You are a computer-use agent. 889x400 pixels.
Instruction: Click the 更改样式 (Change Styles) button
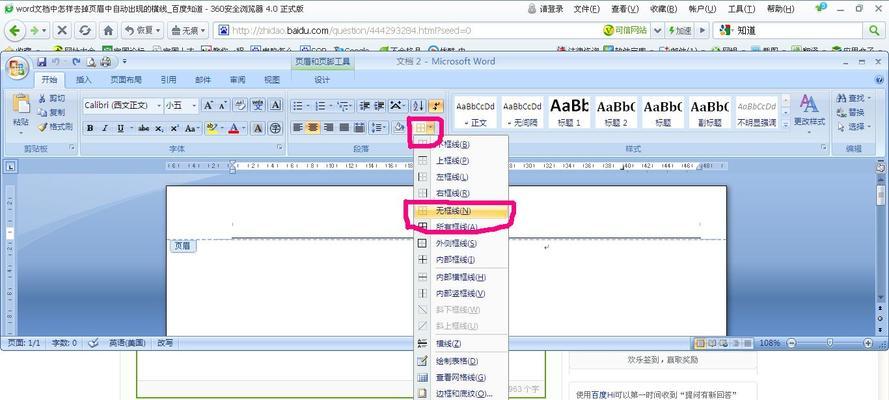coord(809,114)
